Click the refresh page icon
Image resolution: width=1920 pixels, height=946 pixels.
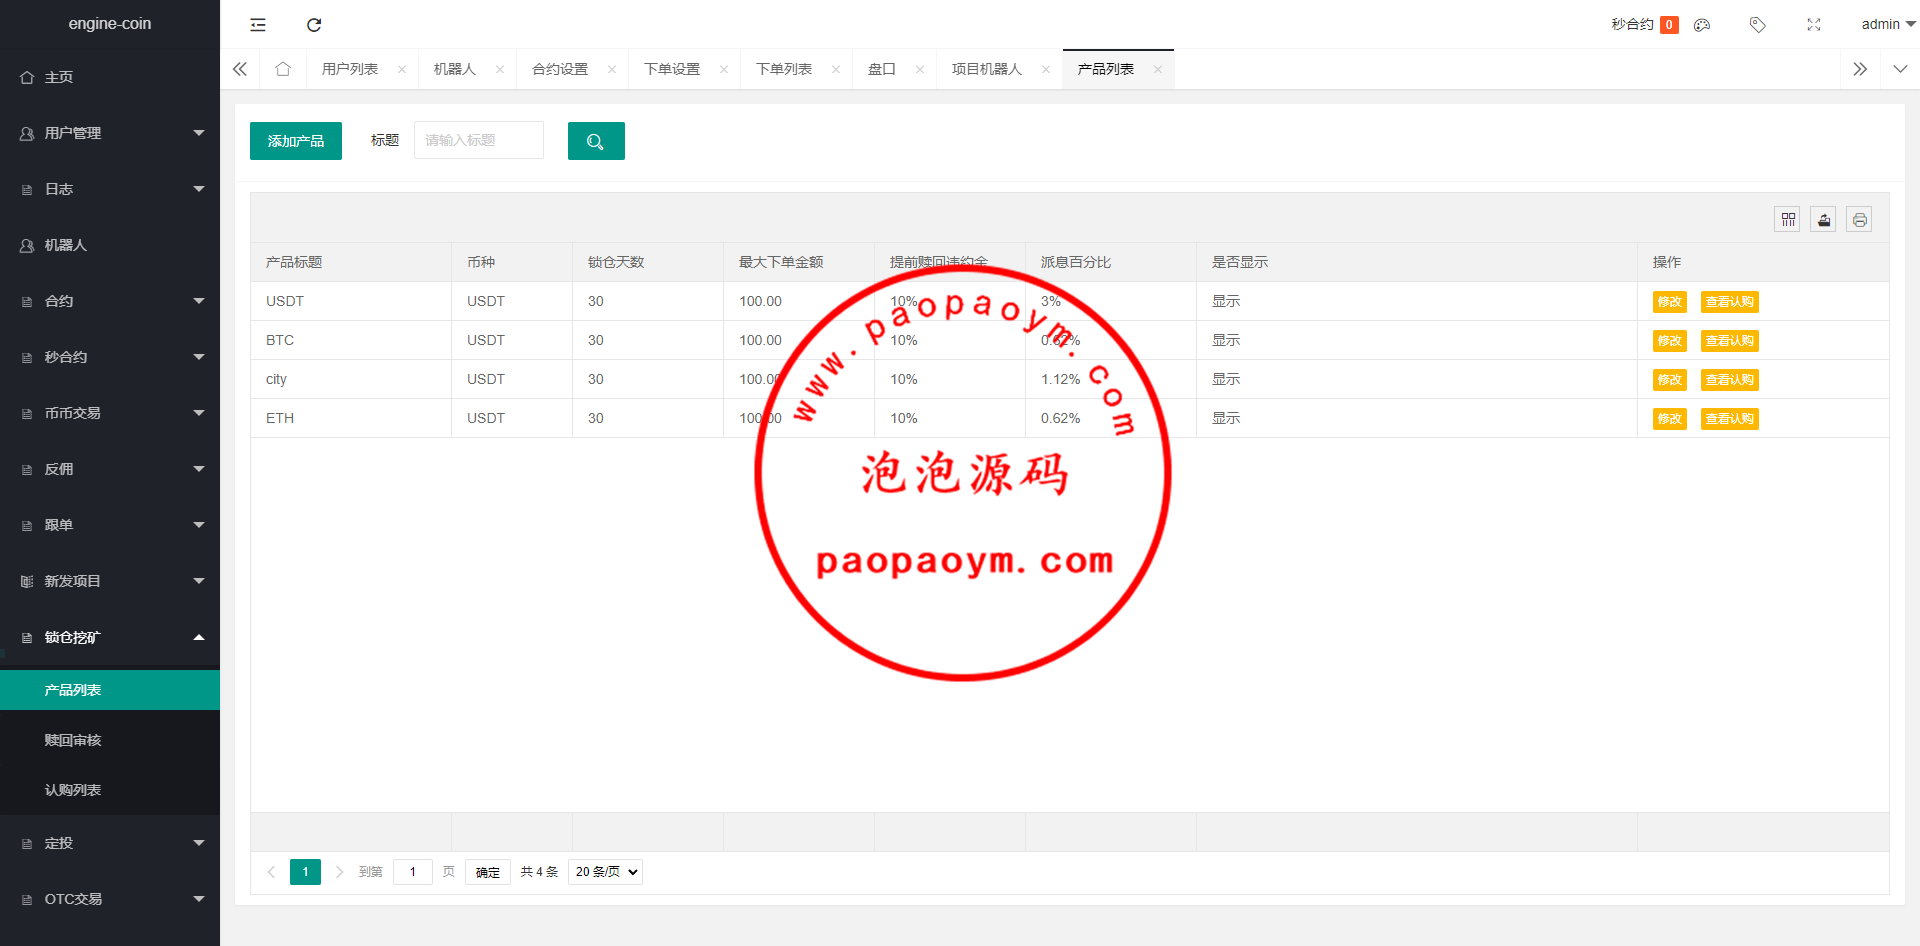(314, 25)
